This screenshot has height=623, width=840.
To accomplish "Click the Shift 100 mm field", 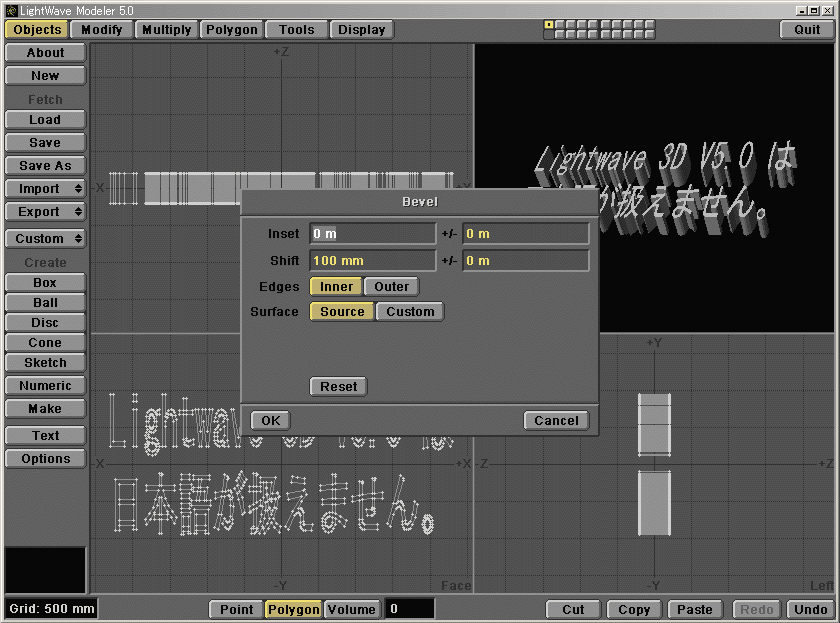I will coord(372,261).
